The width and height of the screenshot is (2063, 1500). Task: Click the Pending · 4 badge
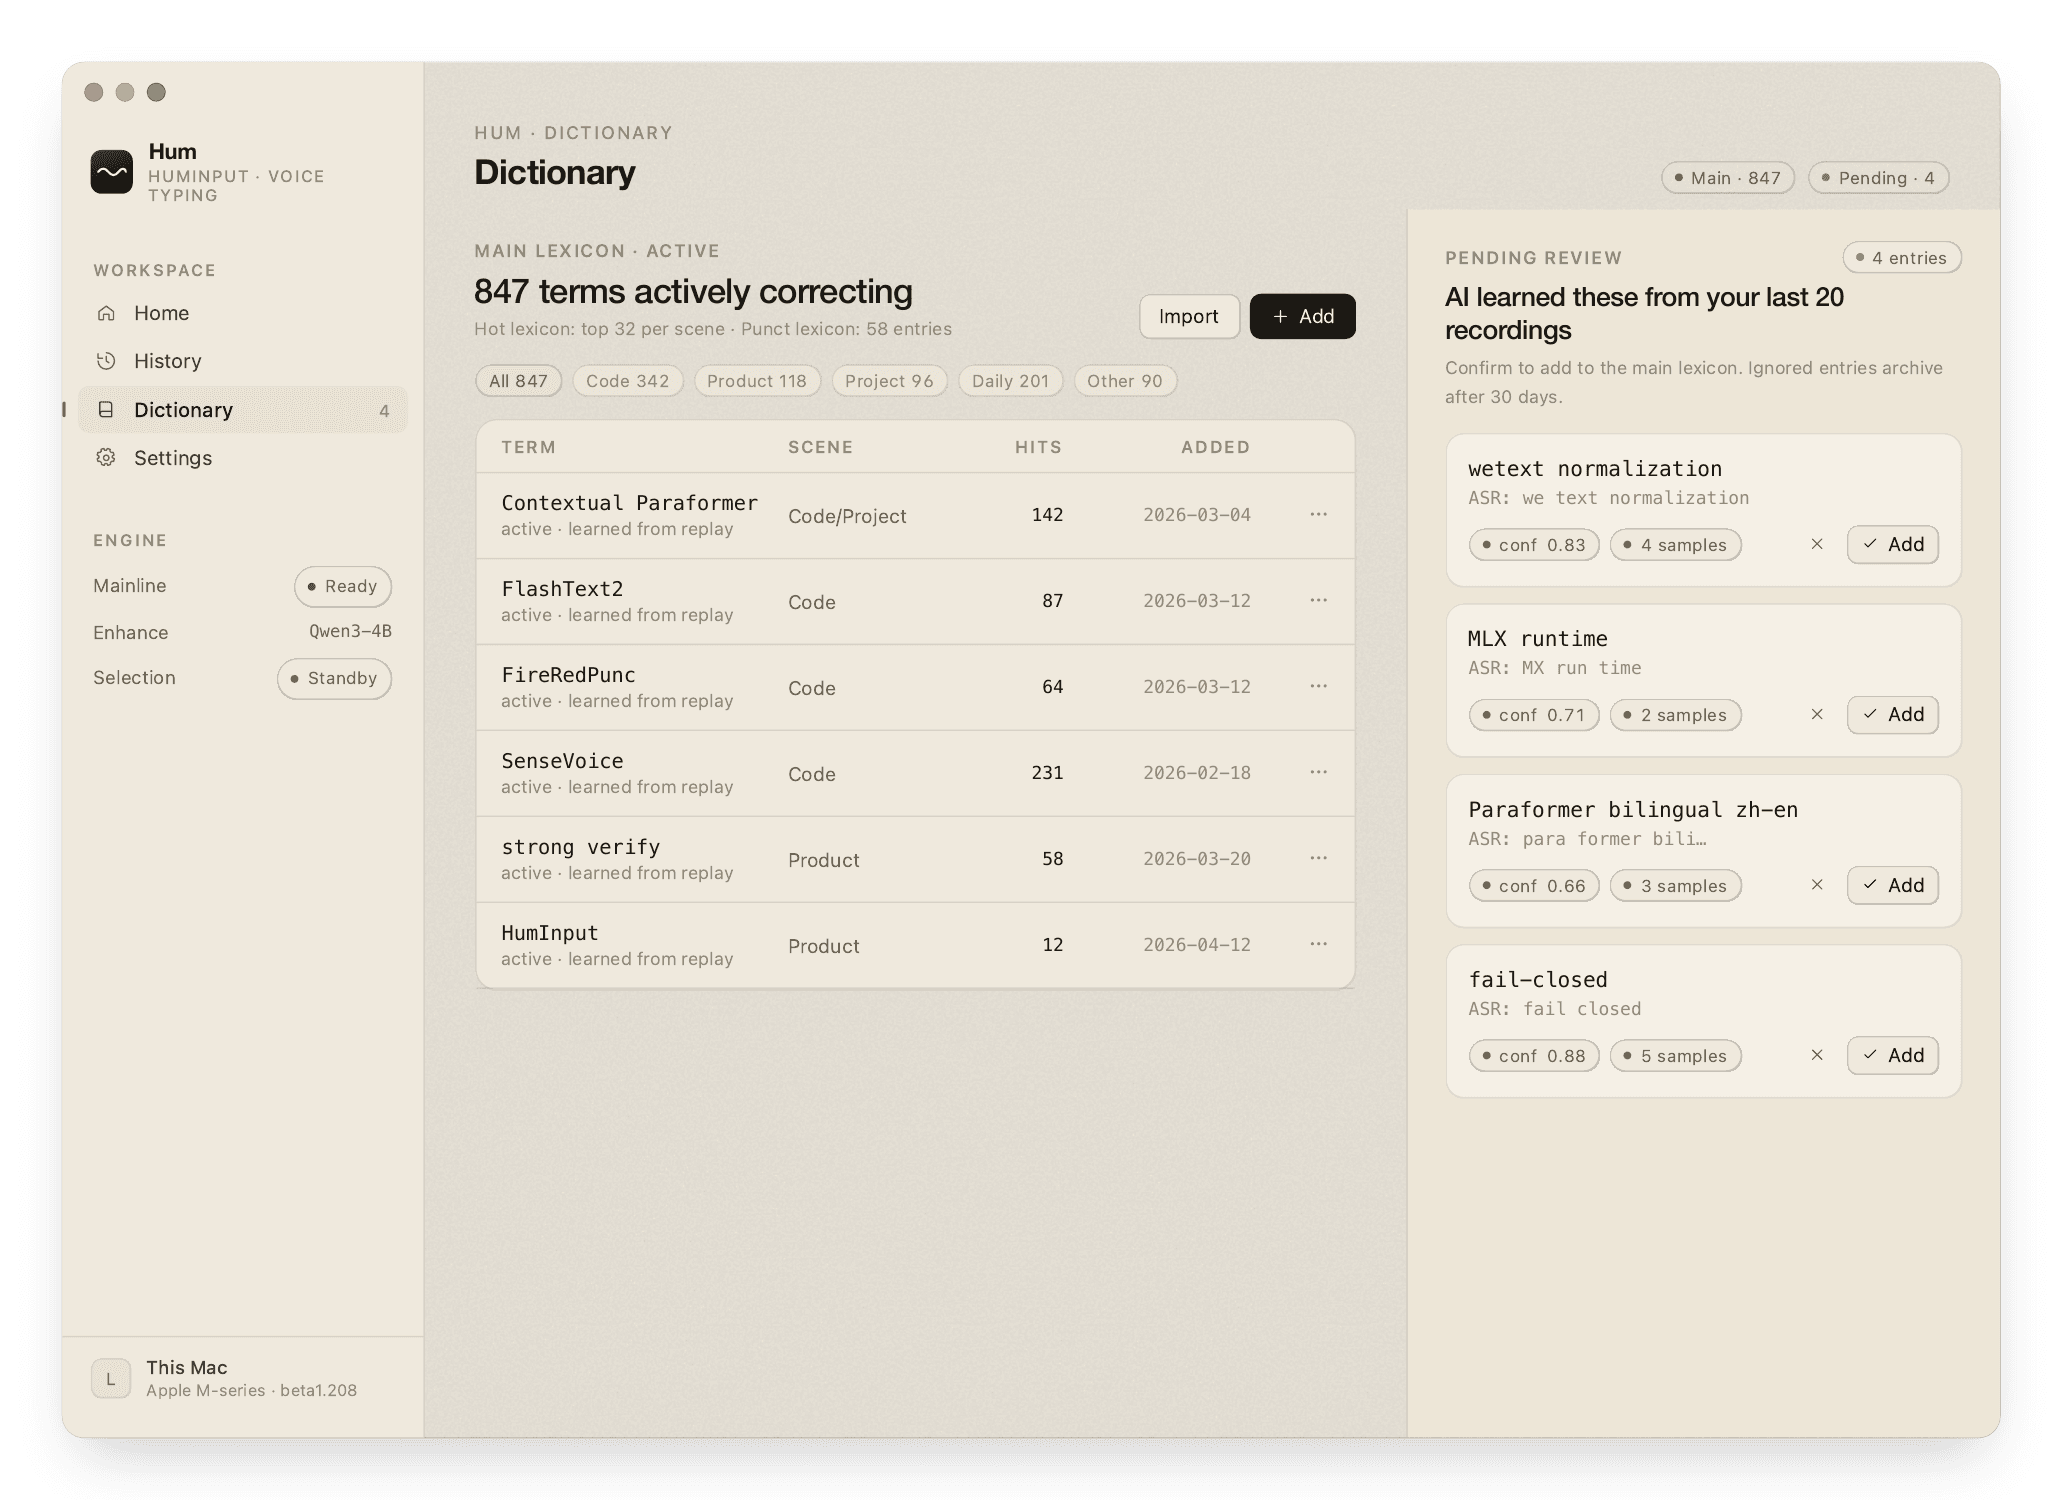[1878, 178]
